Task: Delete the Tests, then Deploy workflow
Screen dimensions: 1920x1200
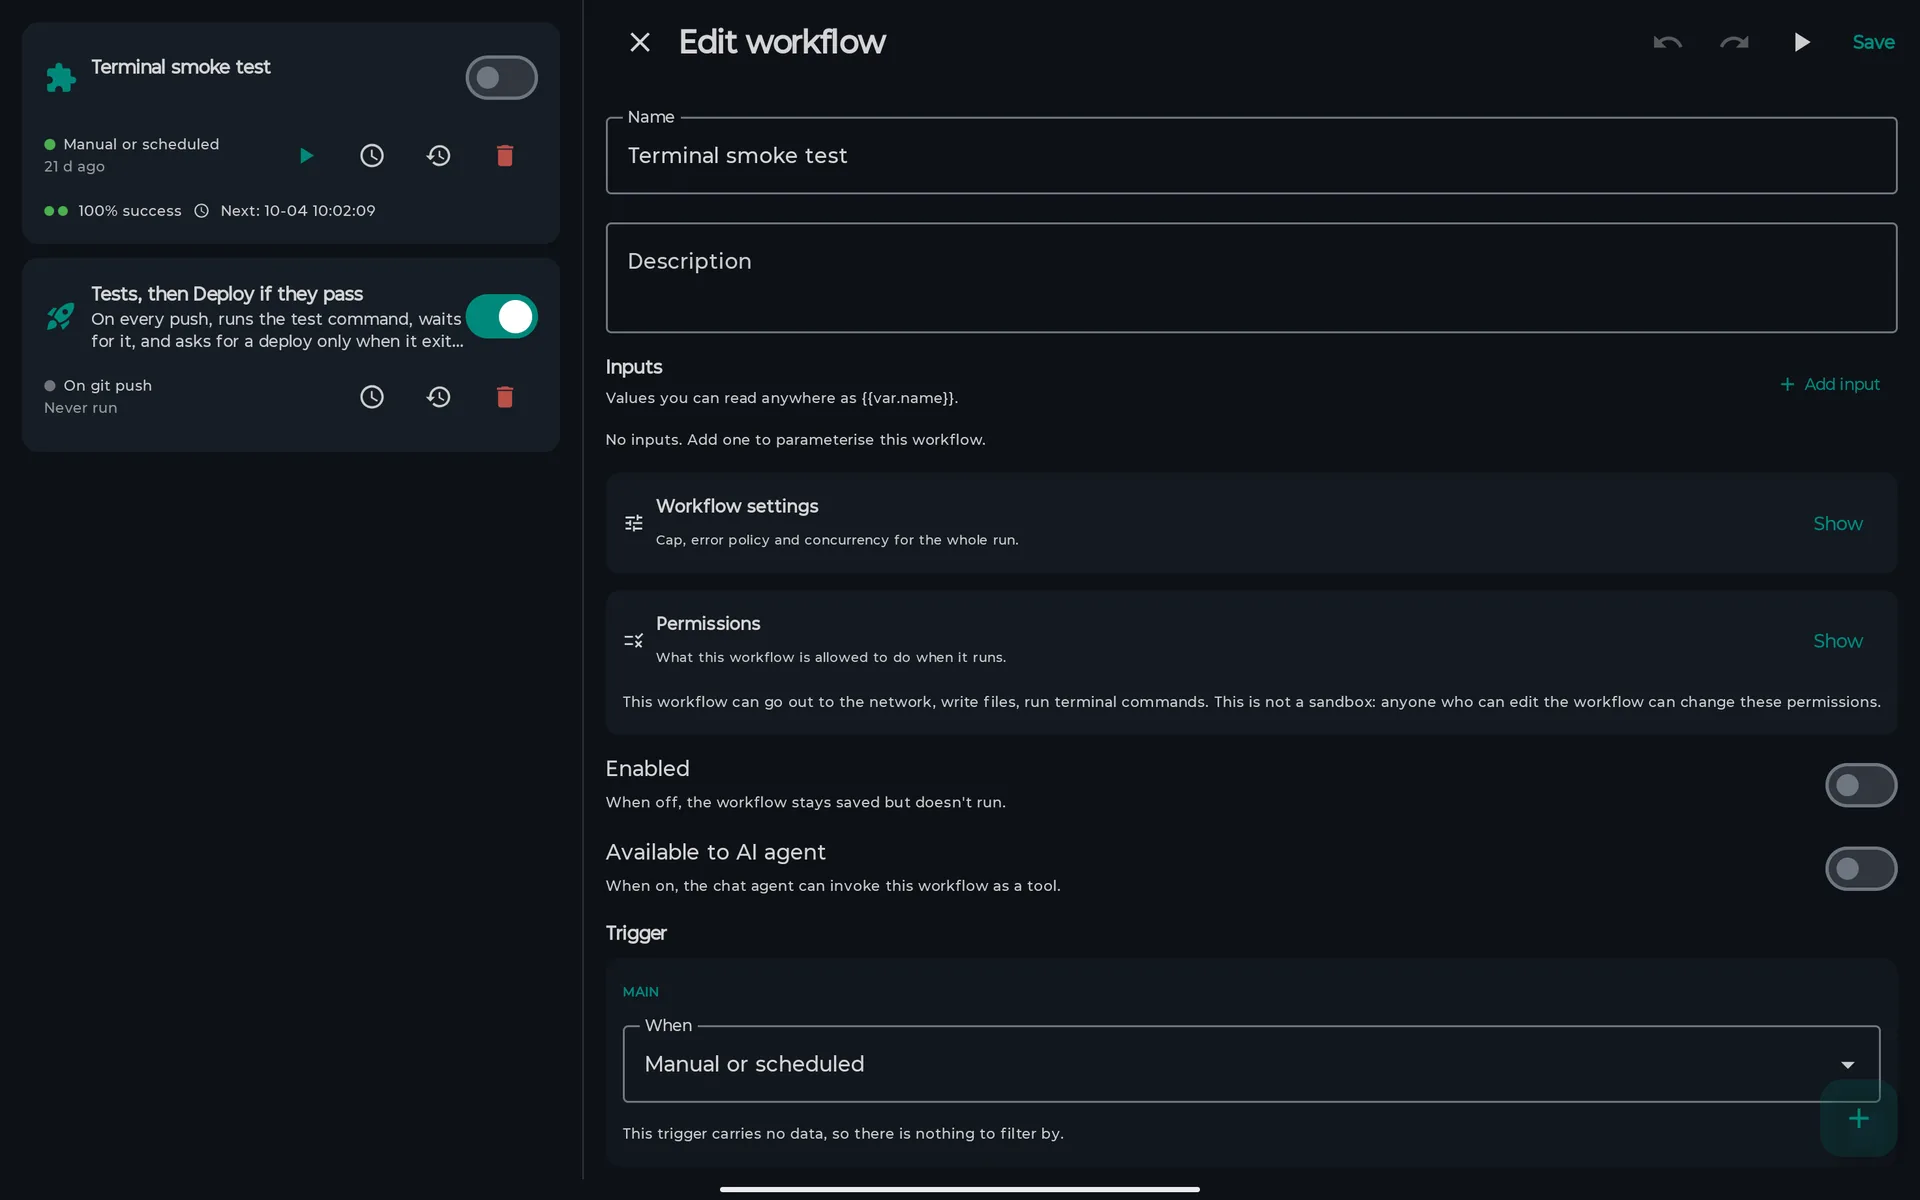Action: [505, 397]
